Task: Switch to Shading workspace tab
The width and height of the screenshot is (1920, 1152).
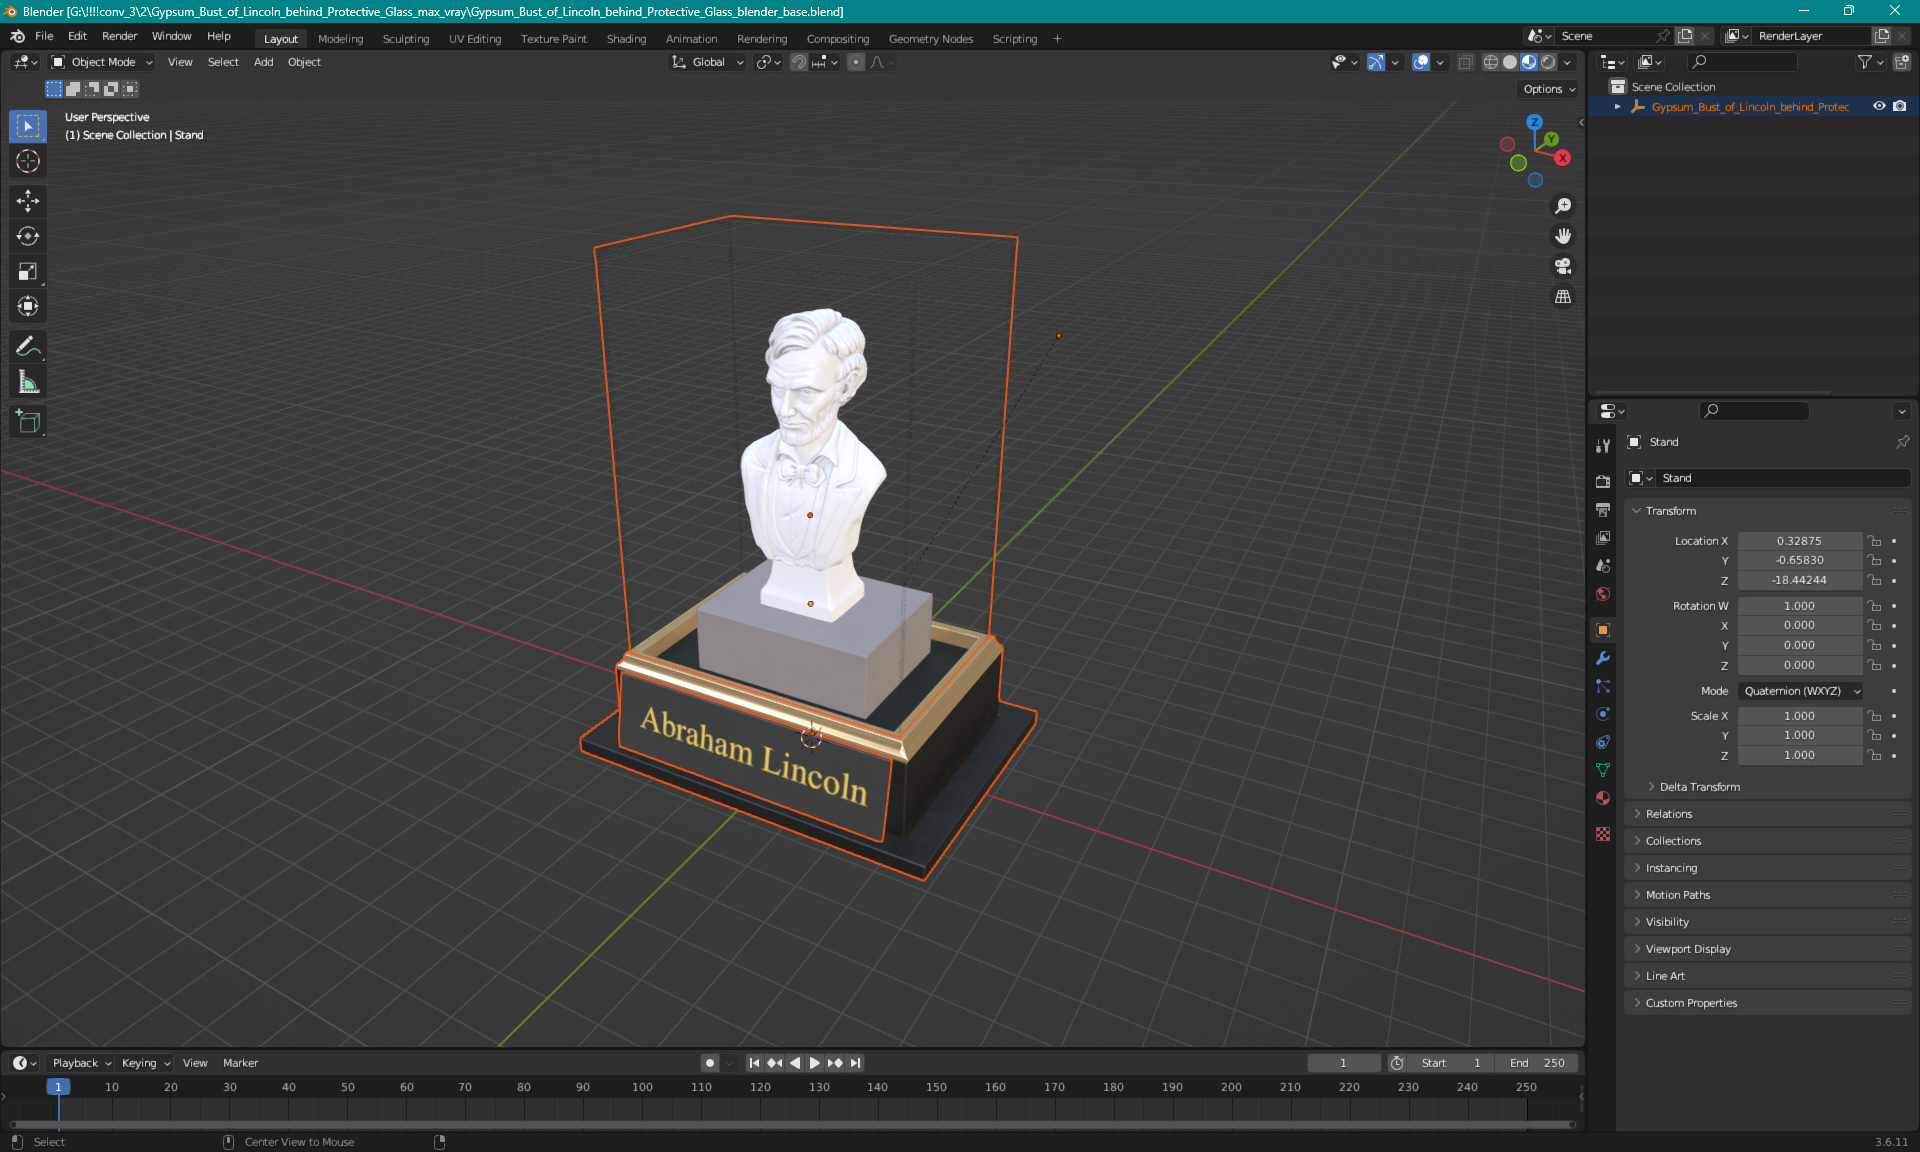Action: coord(626,39)
